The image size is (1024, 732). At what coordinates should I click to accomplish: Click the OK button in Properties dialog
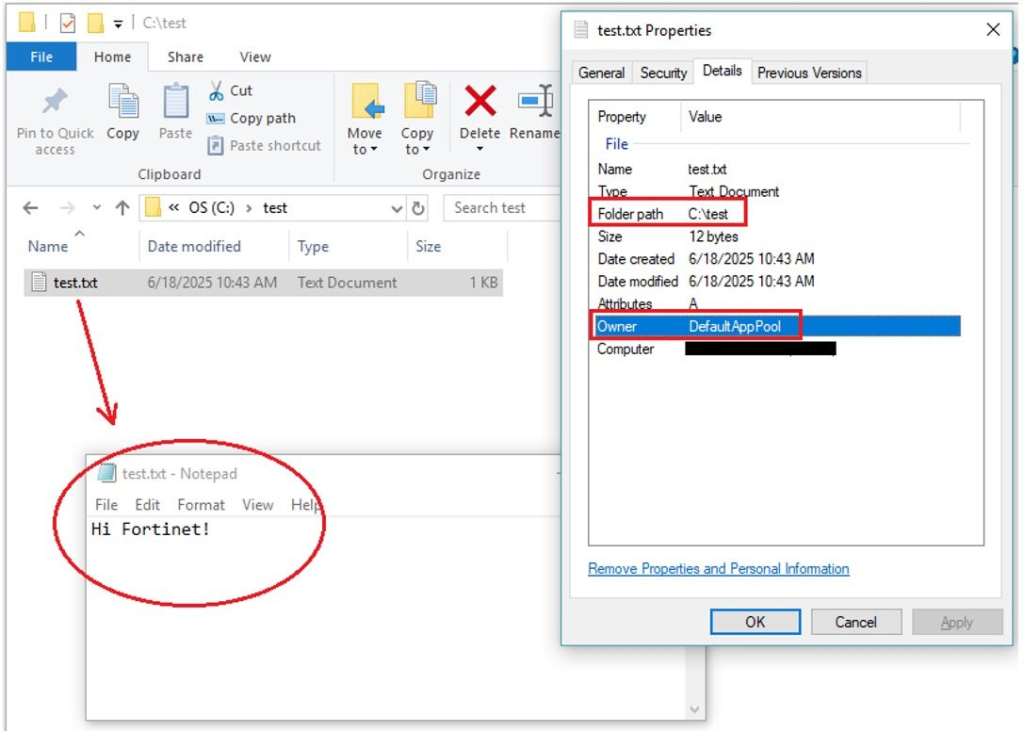755,622
